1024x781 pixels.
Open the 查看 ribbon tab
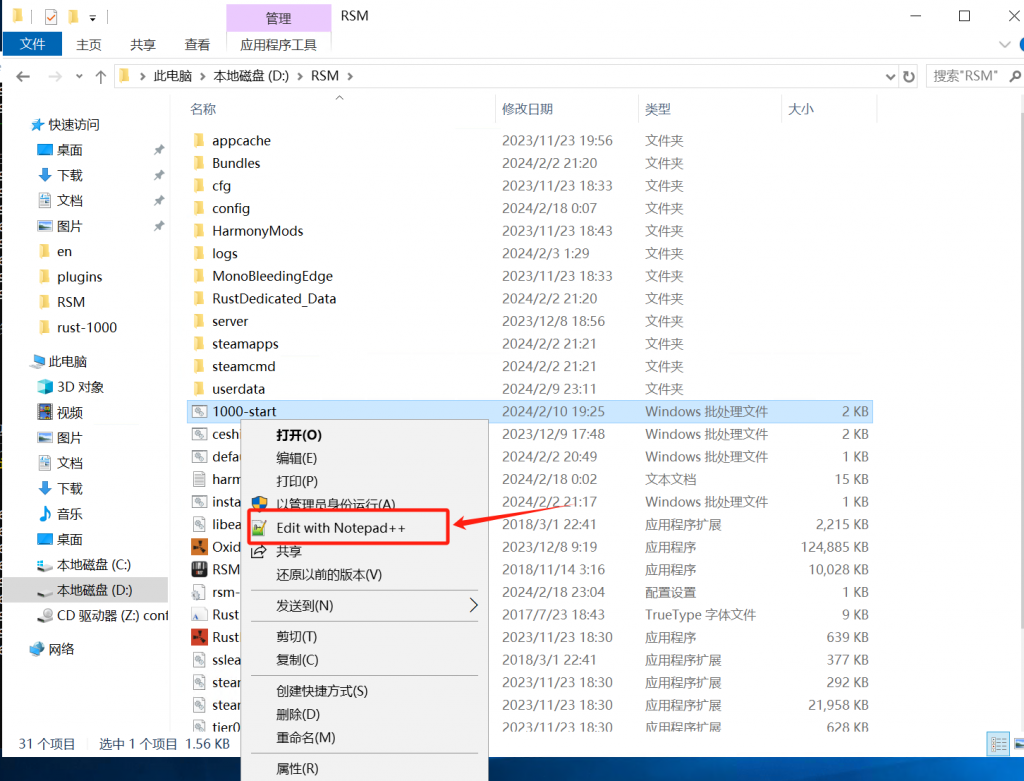[197, 45]
